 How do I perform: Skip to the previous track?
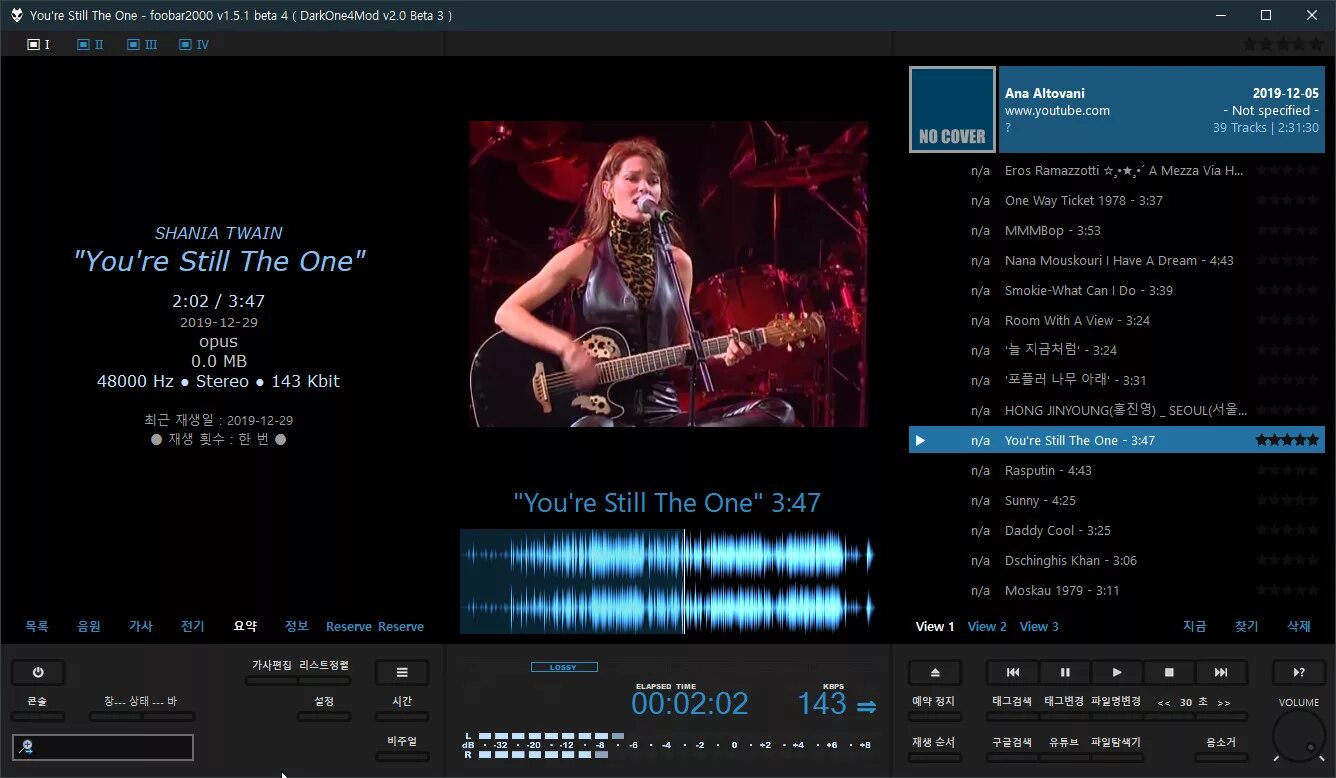click(x=1012, y=673)
